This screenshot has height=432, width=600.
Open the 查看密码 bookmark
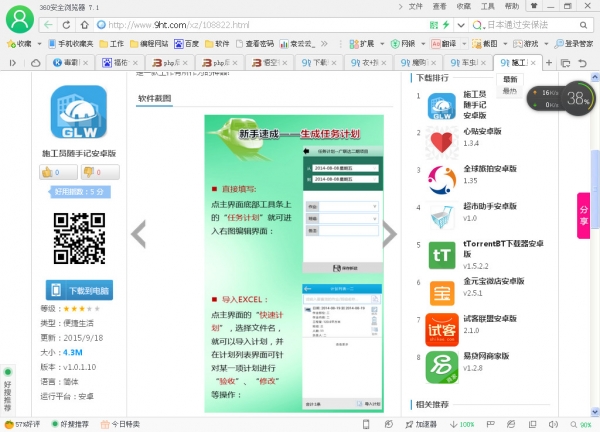point(255,44)
